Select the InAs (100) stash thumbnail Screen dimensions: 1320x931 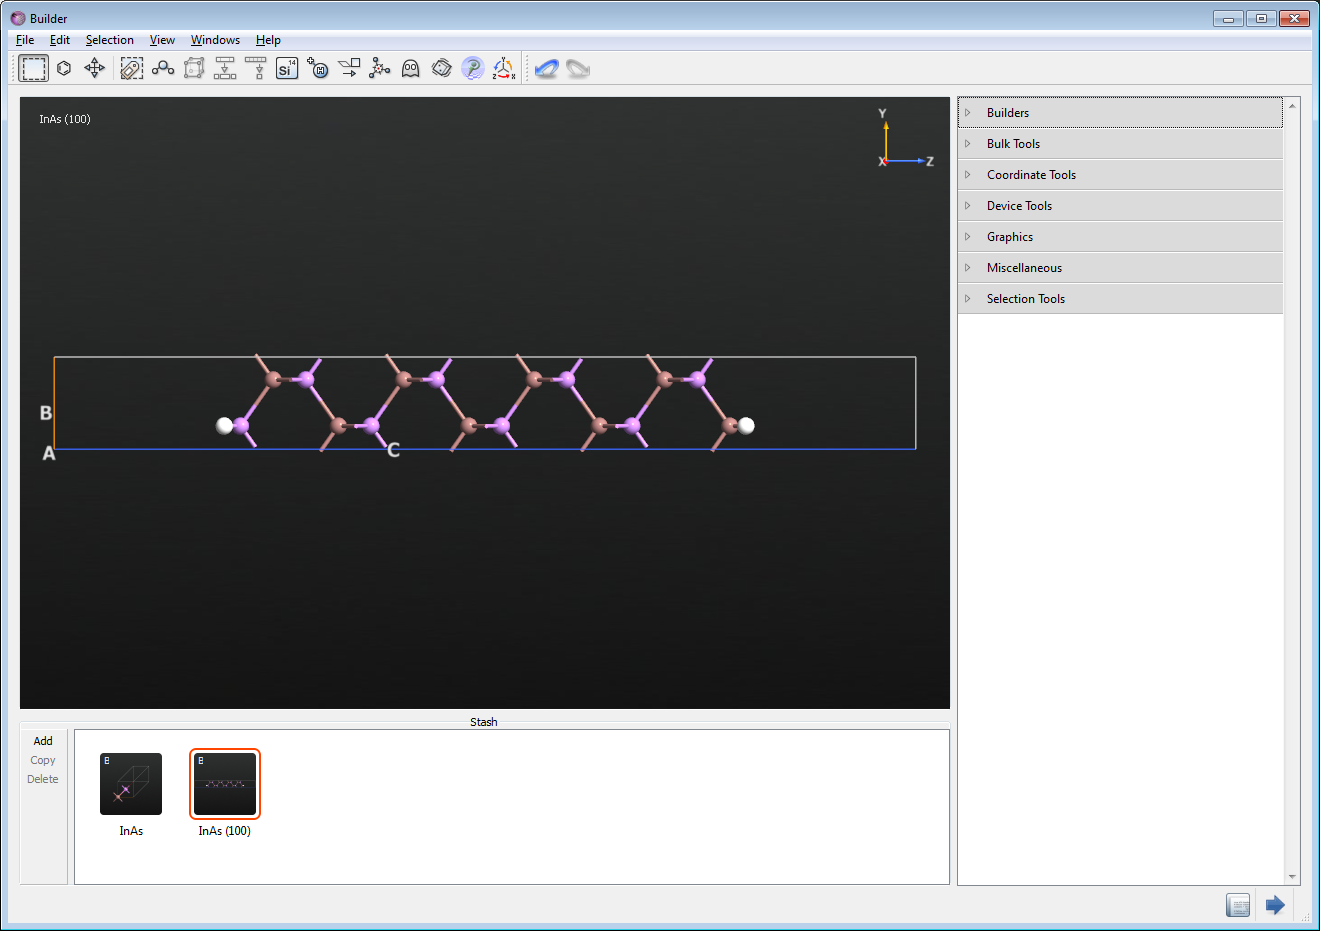pyautogui.click(x=225, y=784)
